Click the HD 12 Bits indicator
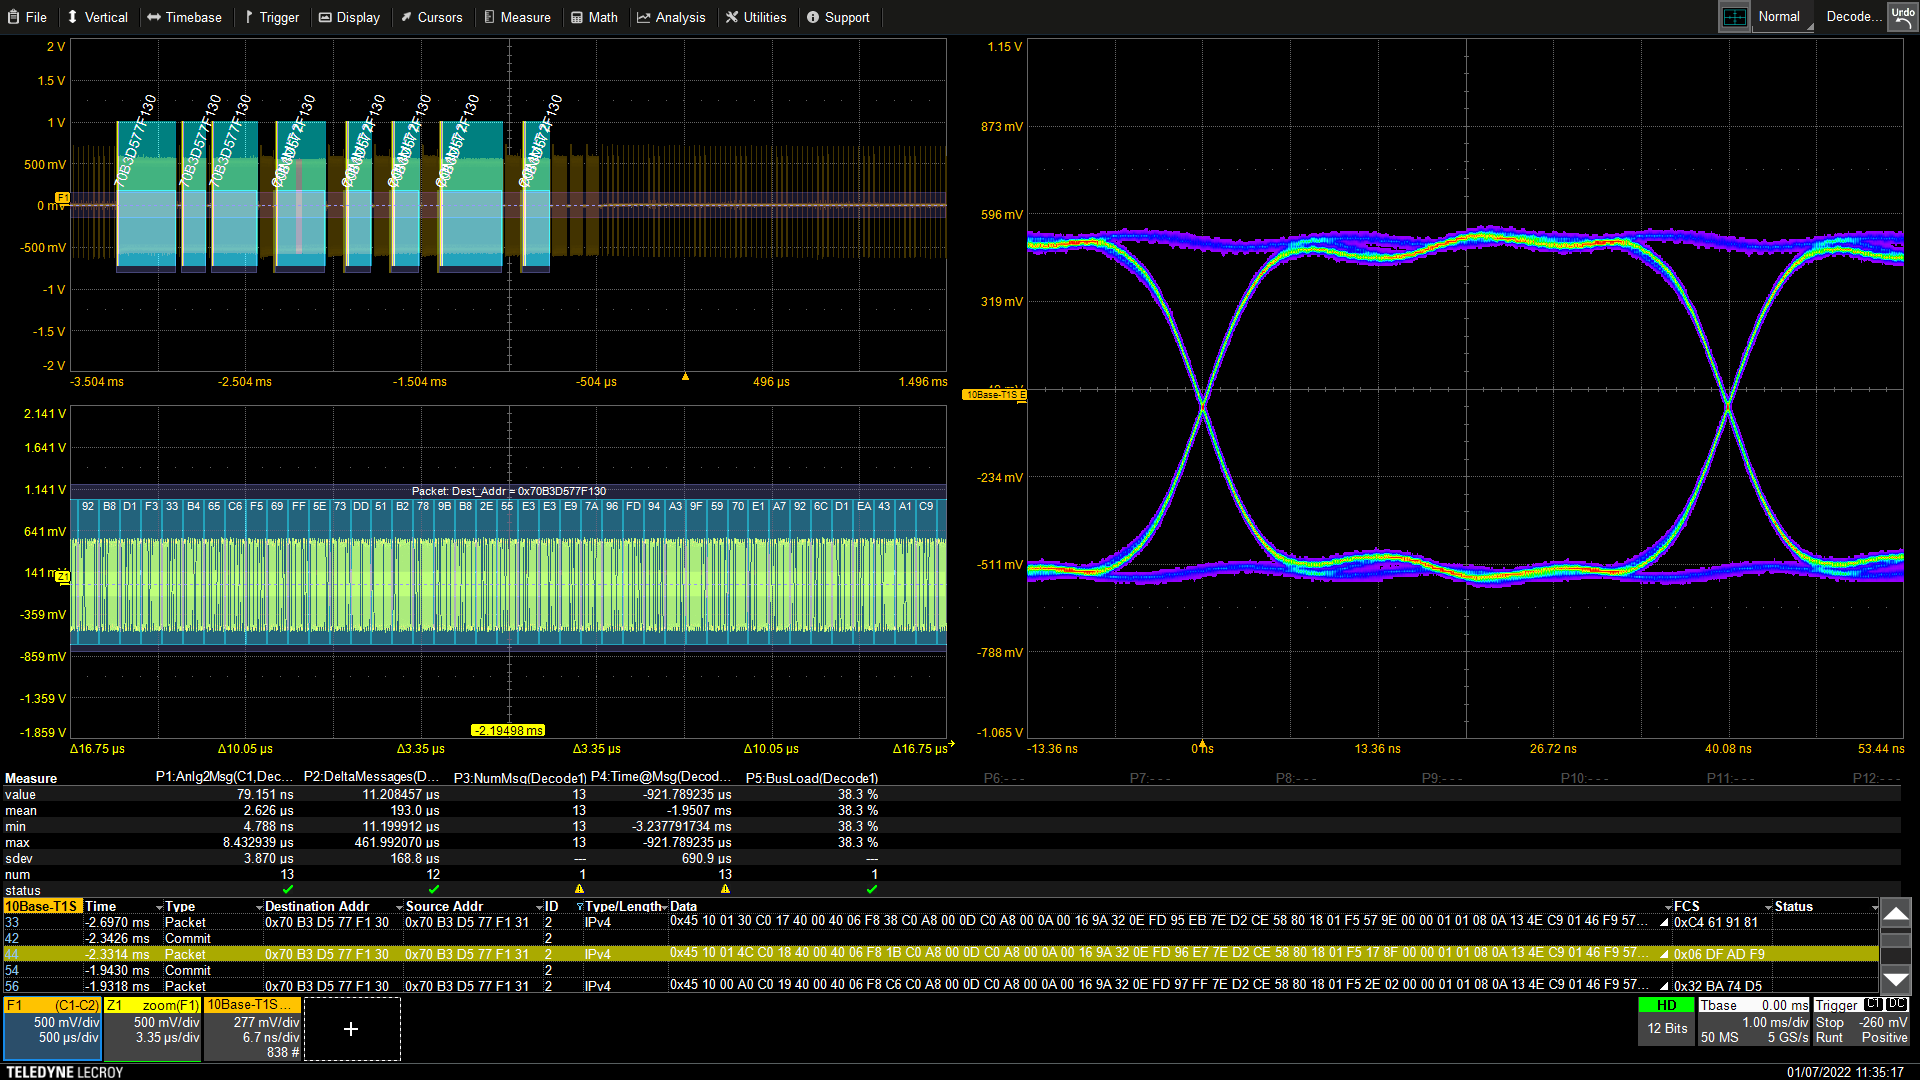Screen dimensions: 1920x1080 click(x=1666, y=1020)
